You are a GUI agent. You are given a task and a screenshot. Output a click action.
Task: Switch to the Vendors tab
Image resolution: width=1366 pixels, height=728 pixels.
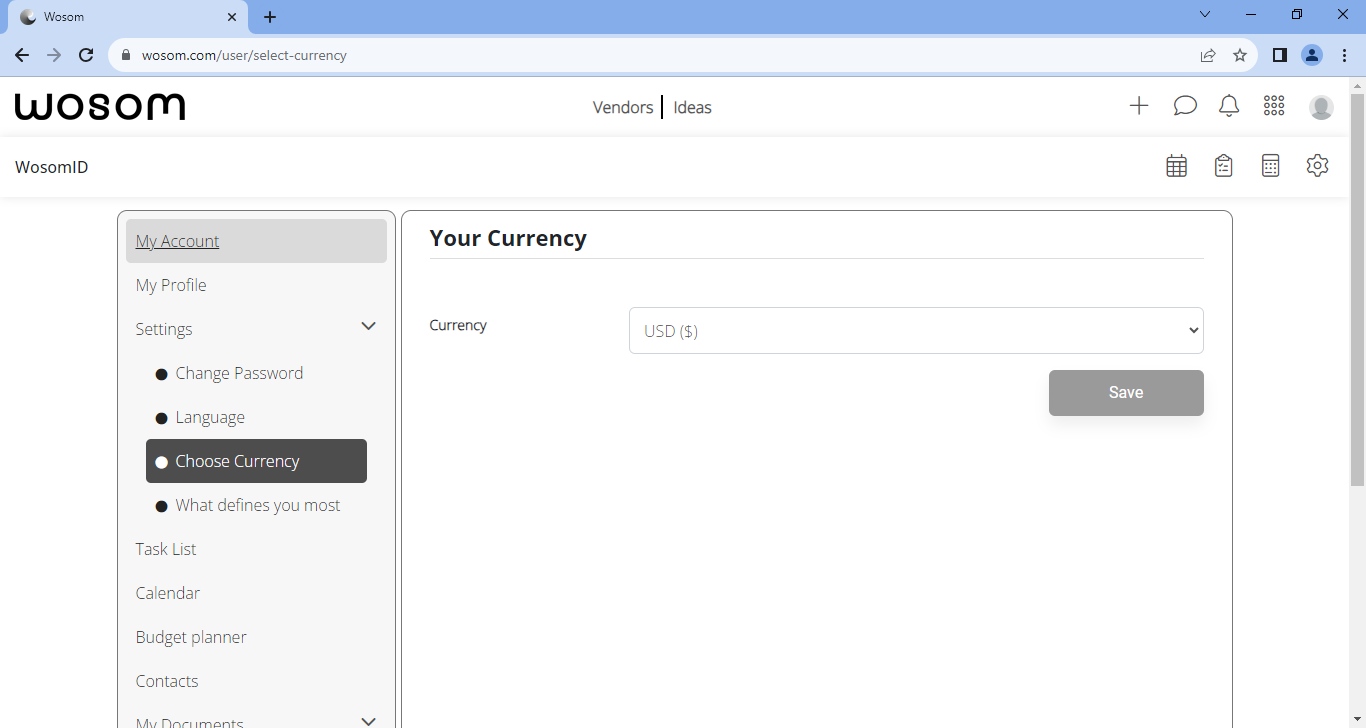(x=622, y=107)
